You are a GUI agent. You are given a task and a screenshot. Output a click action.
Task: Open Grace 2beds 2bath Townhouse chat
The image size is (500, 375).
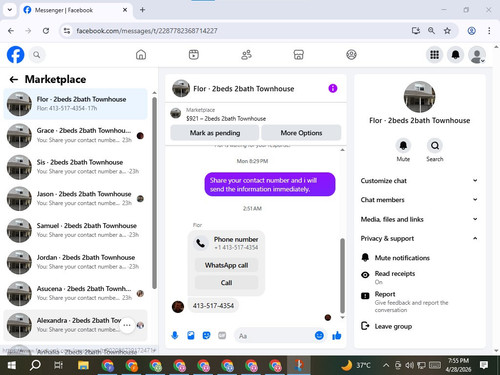point(75,135)
